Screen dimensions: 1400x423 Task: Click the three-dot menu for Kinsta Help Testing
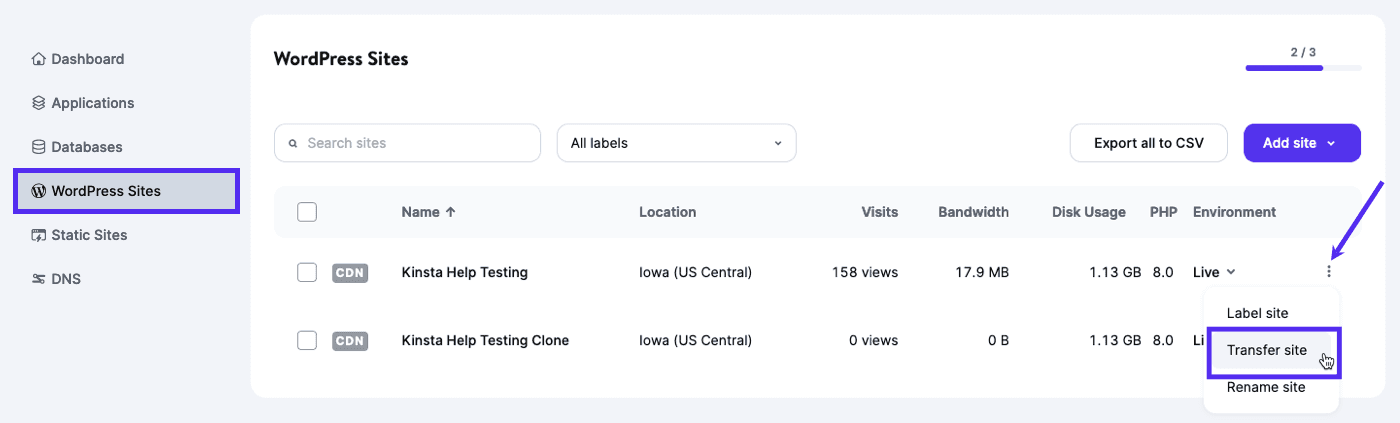pos(1329,272)
